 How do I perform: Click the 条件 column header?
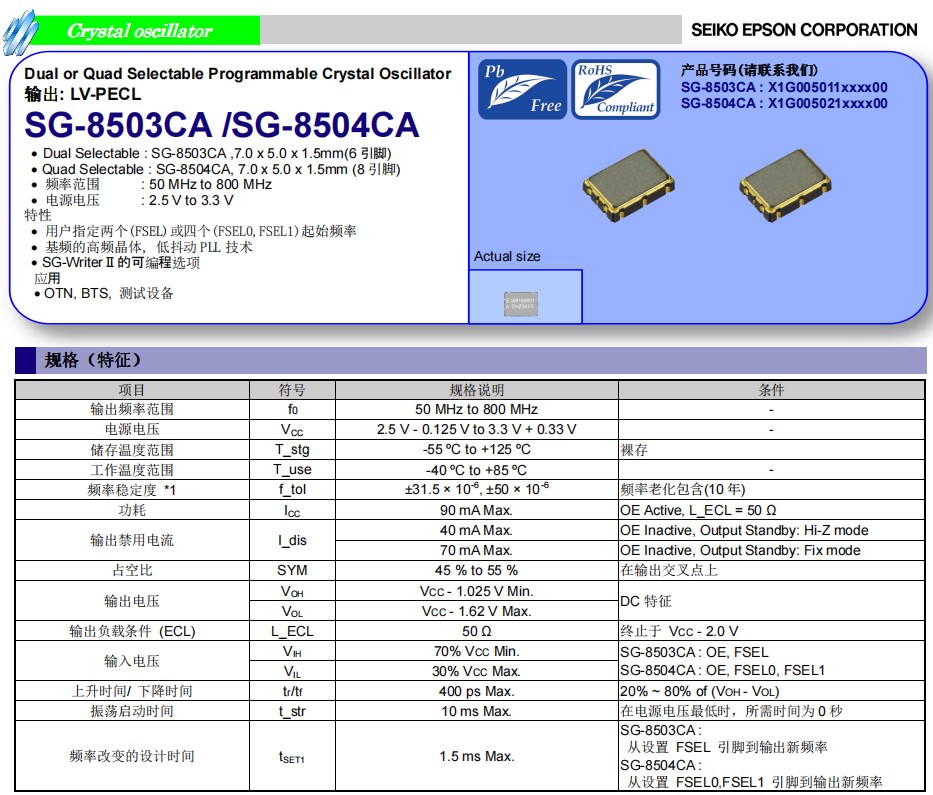pos(771,390)
